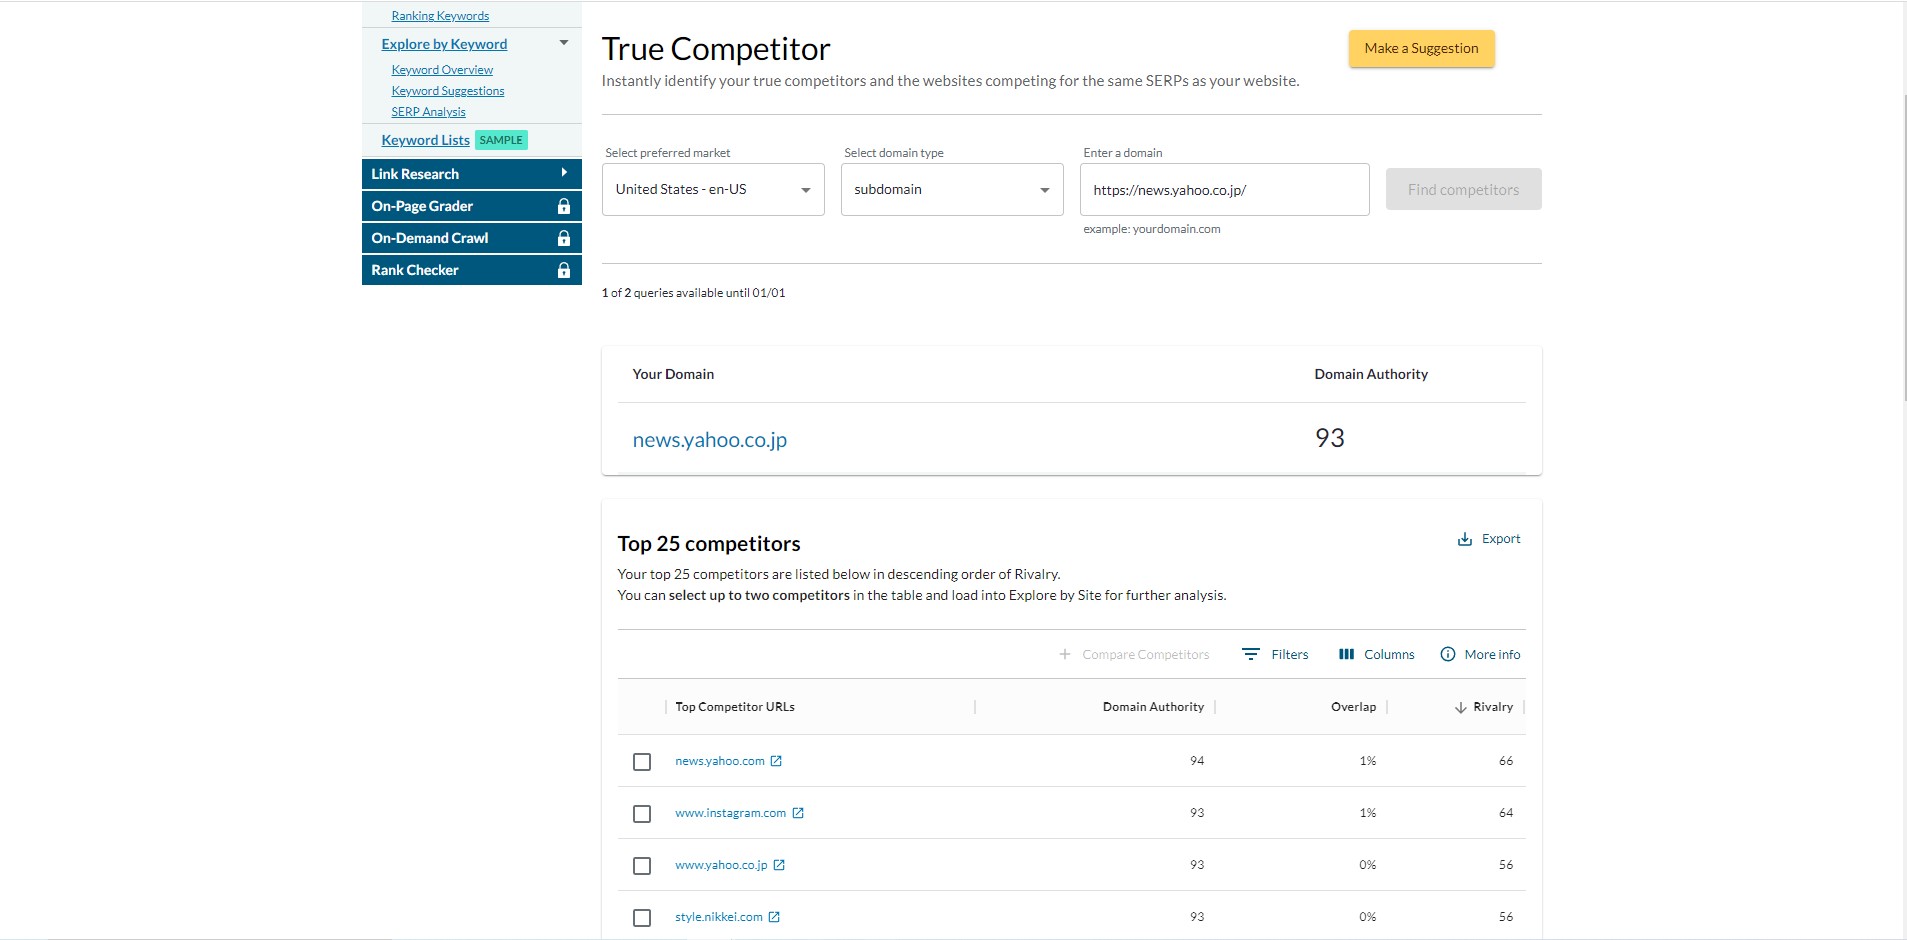This screenshot has height=940, width=1907.
Task: Click Compare Competitors button label
Action: (1145, 655)
